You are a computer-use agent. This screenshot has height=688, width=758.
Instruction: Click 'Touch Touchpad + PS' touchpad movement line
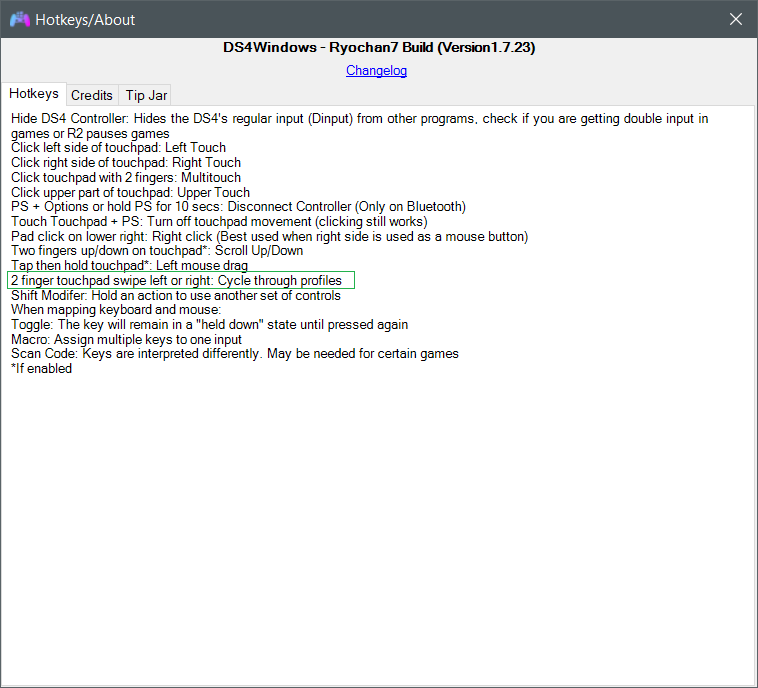(219, 221)
